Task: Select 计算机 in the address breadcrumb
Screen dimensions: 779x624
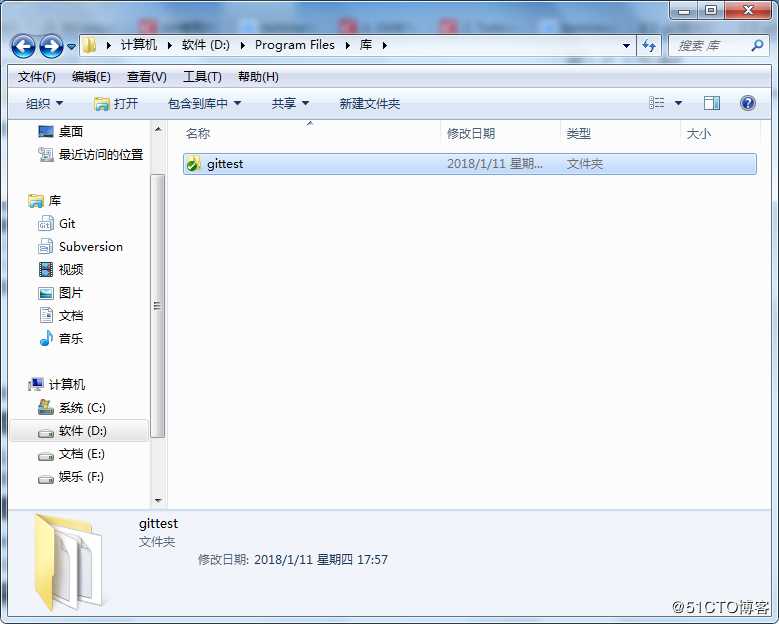Action: pos(139,45)
